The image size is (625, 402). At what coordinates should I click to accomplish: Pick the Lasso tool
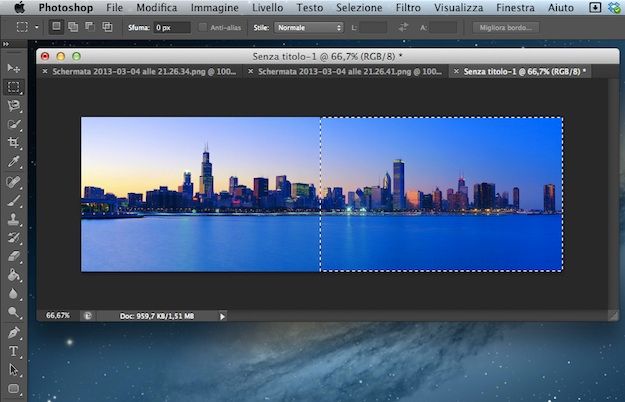(14, 105)
